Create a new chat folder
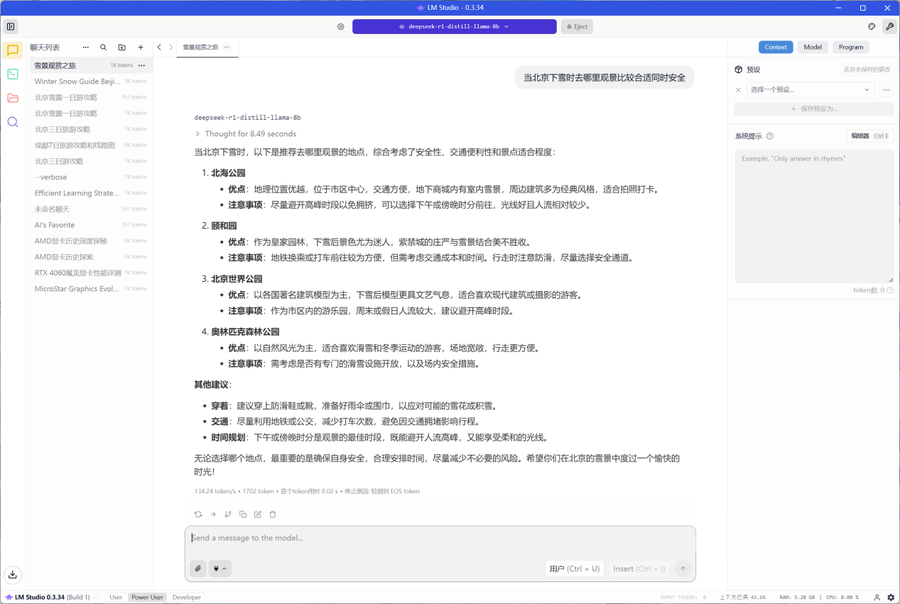Image resolution: width=900 pixels, height=604 pixels. click(122, 47)
